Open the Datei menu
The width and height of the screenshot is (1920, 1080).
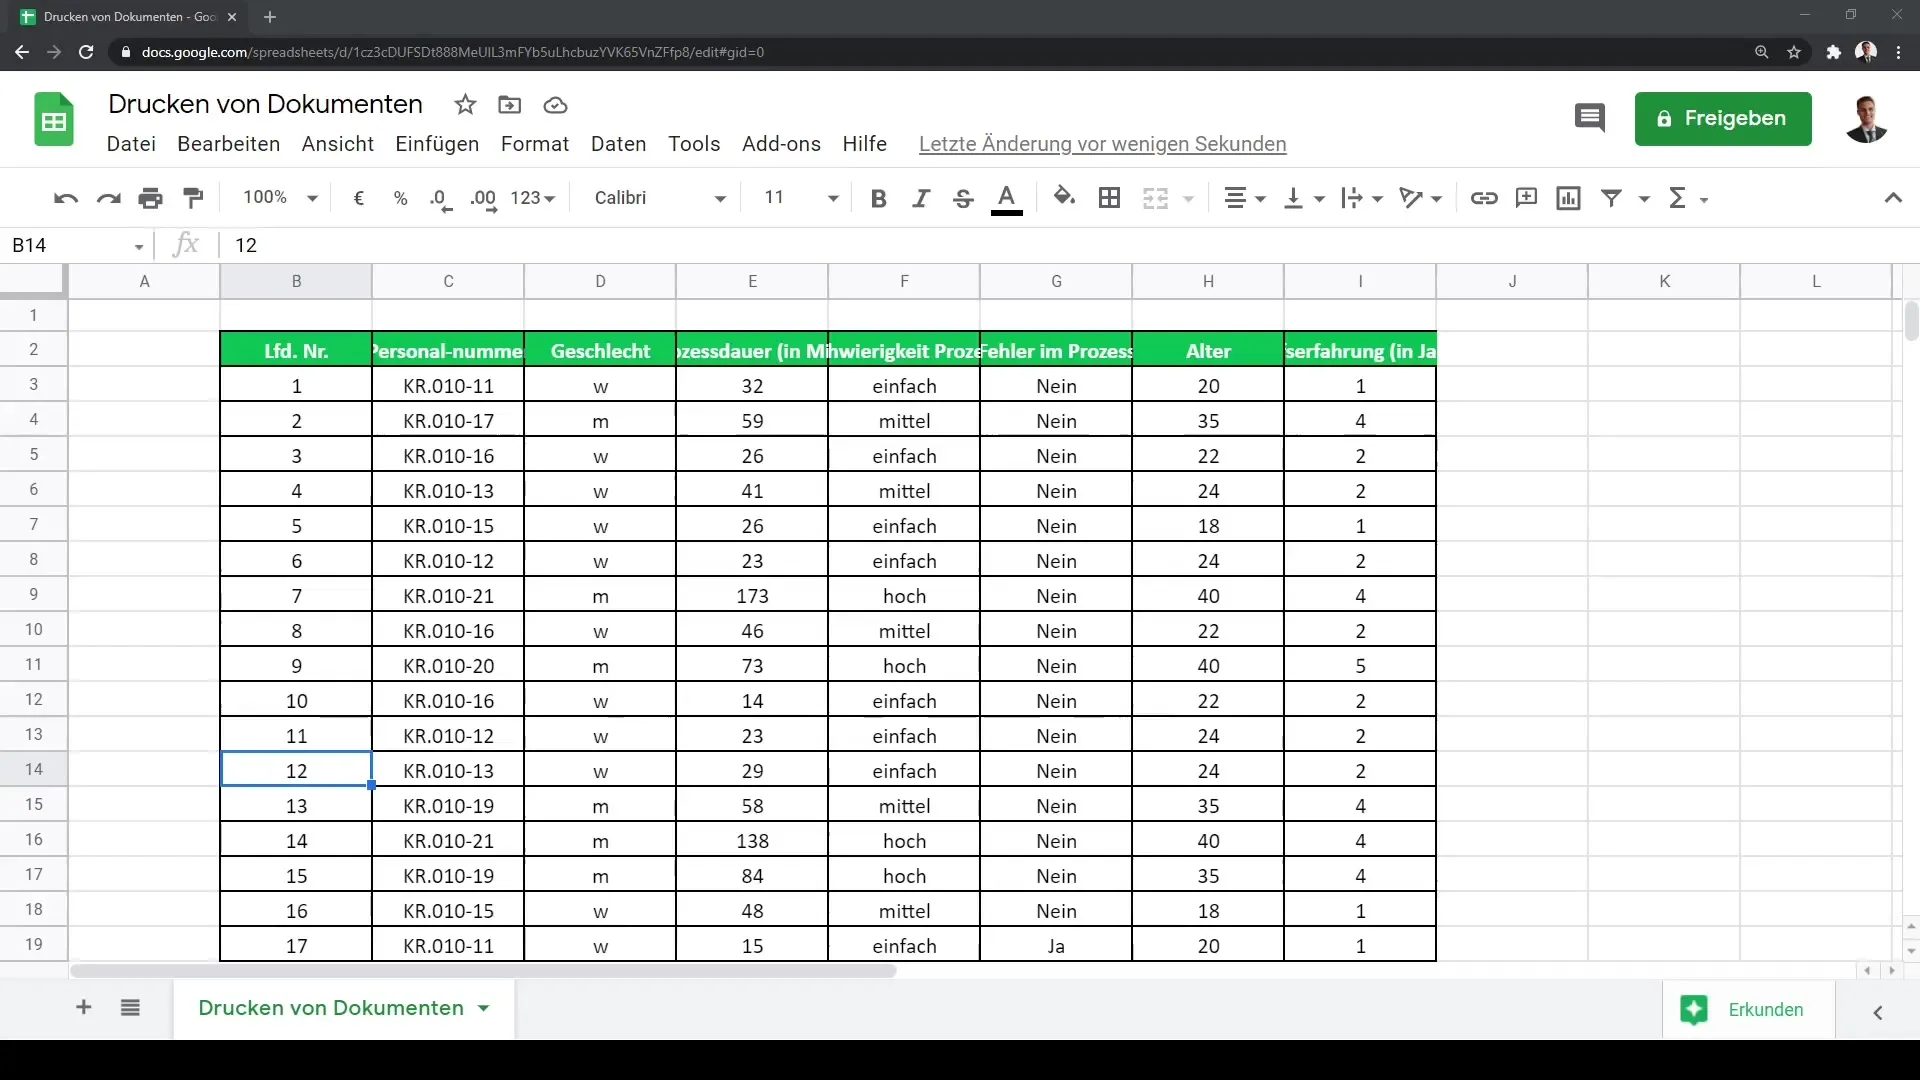tap(131, 144)
